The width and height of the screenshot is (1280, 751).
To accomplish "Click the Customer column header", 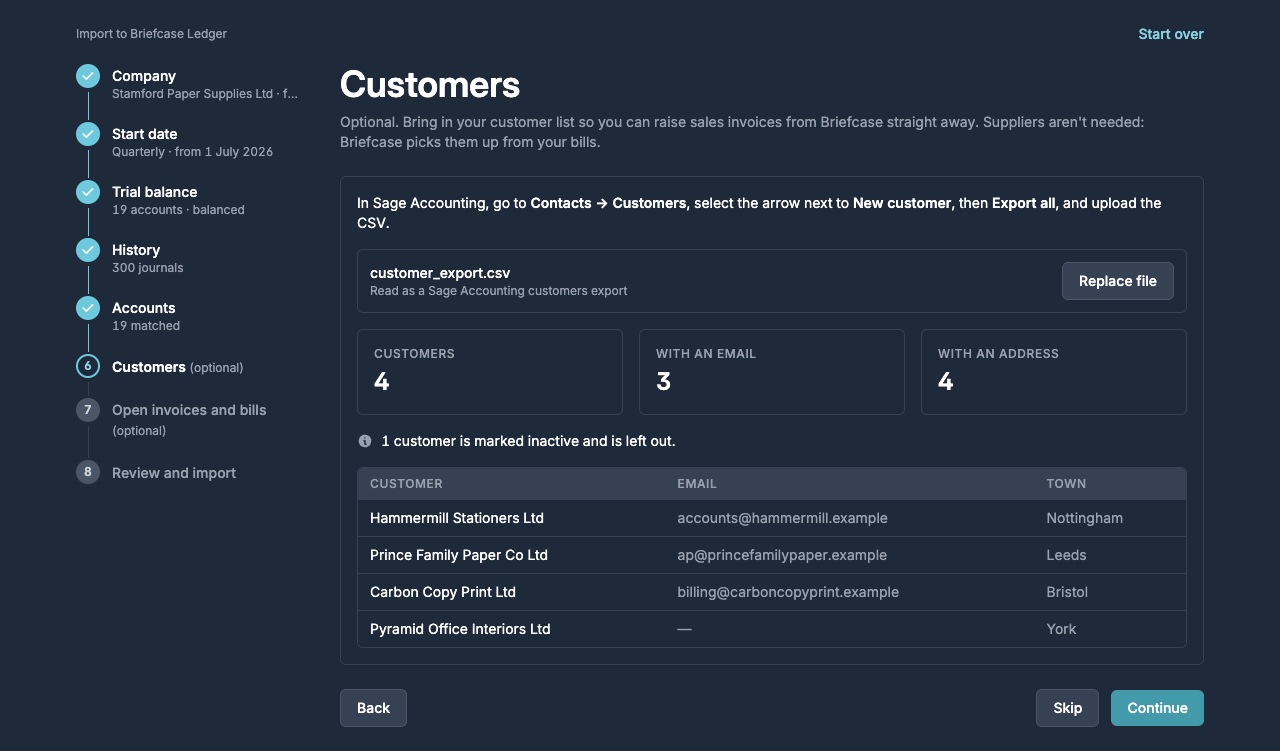I will pos(406,484).
